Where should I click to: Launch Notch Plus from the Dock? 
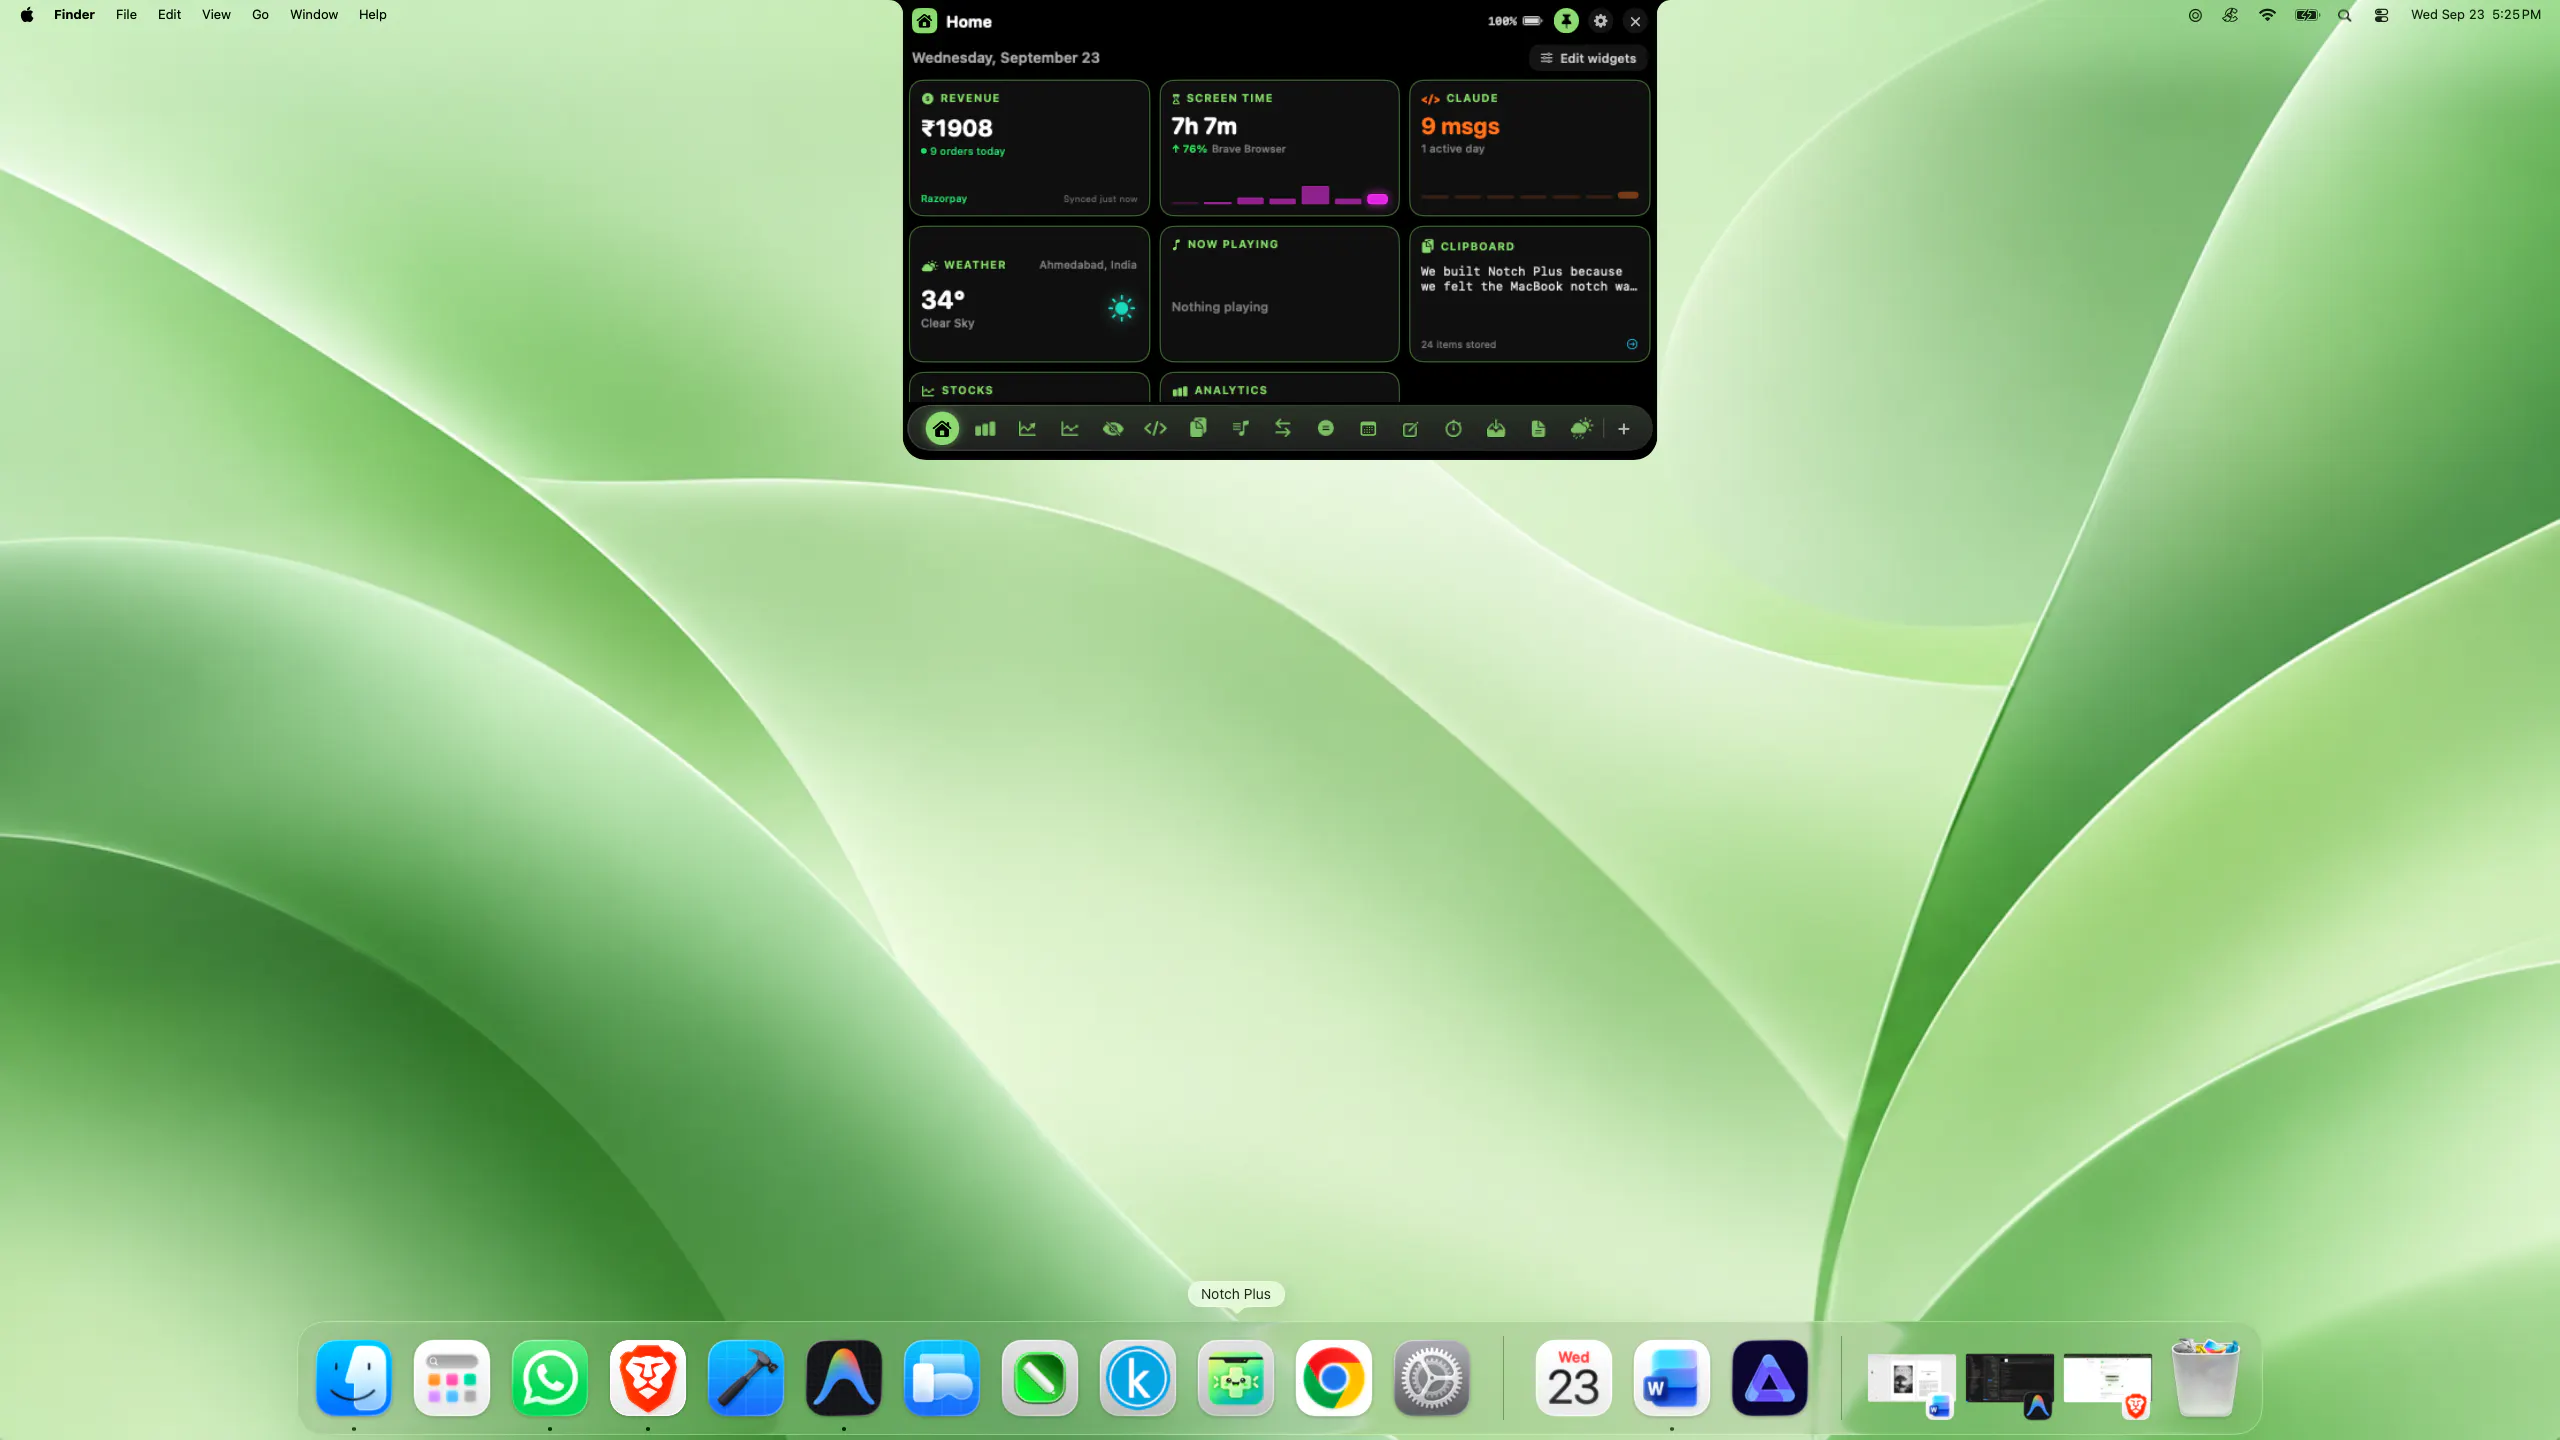pos(1236,1378)
